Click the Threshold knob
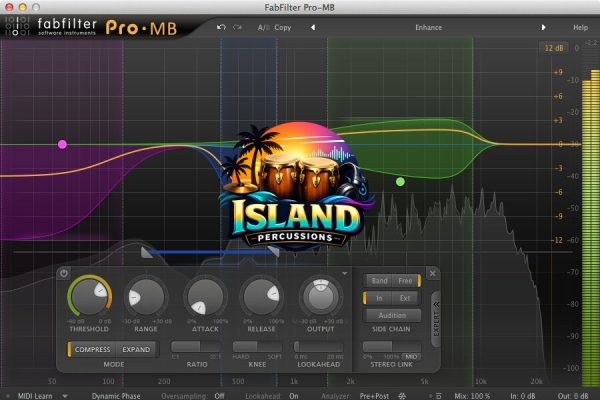 90,297
